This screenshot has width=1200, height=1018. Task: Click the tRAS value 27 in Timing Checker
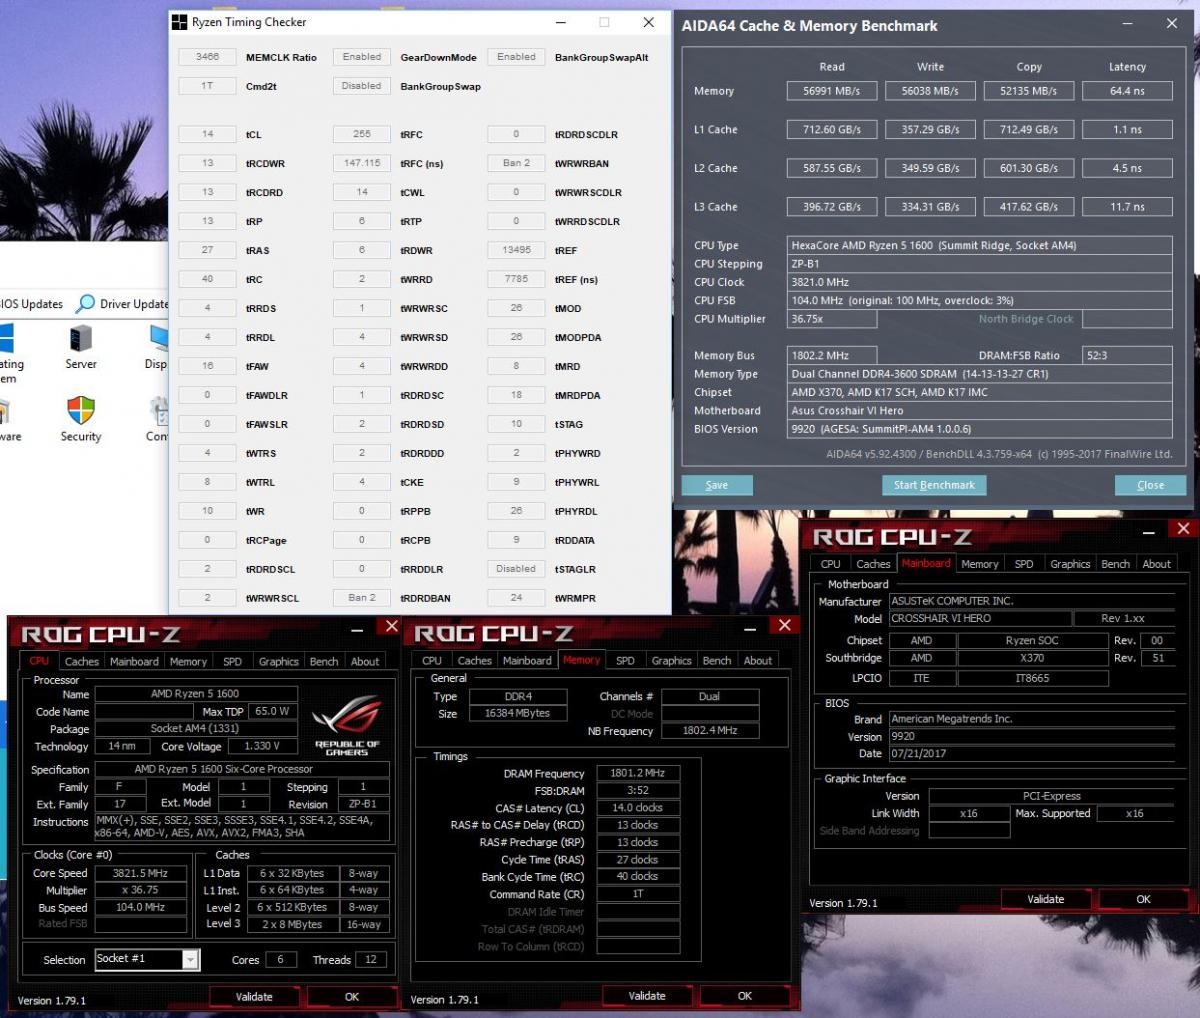(207, 250)
